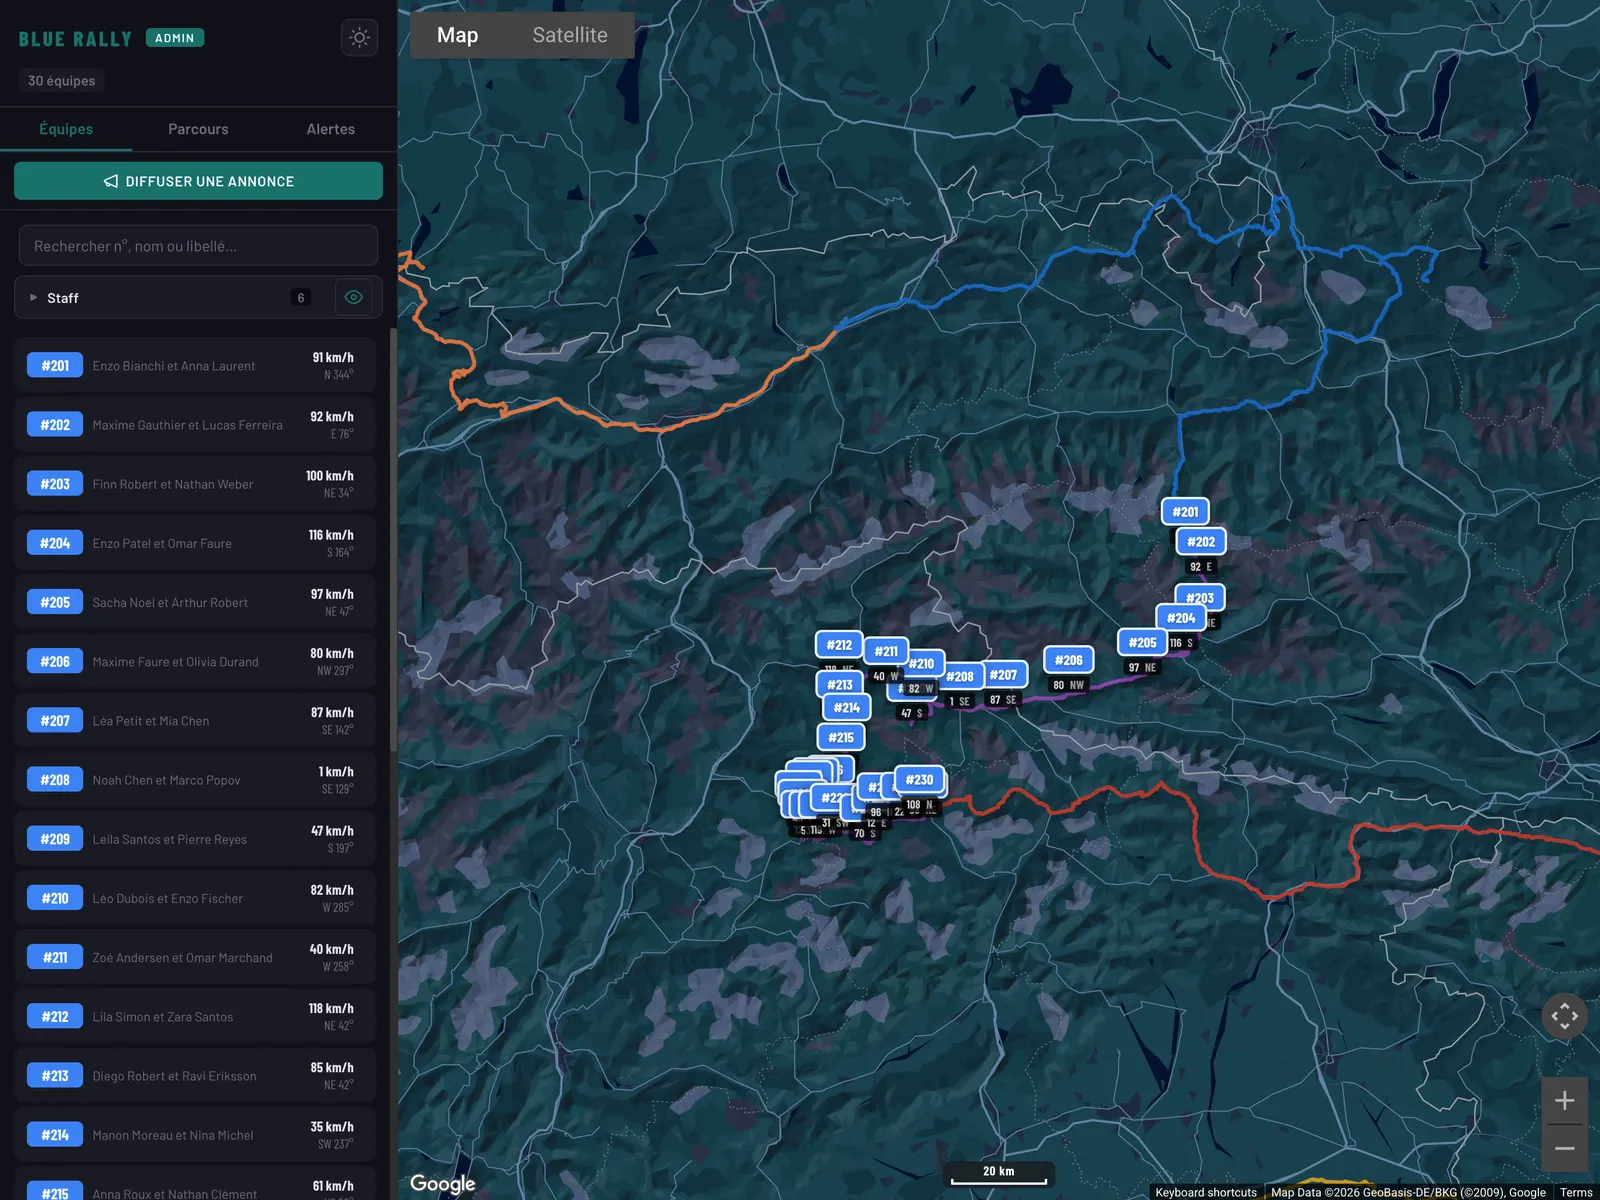Image resolution: width=1600 pixels, height=1200 pixels.
Task: Click the Staff count badge 6
Action: click(301, 298)
